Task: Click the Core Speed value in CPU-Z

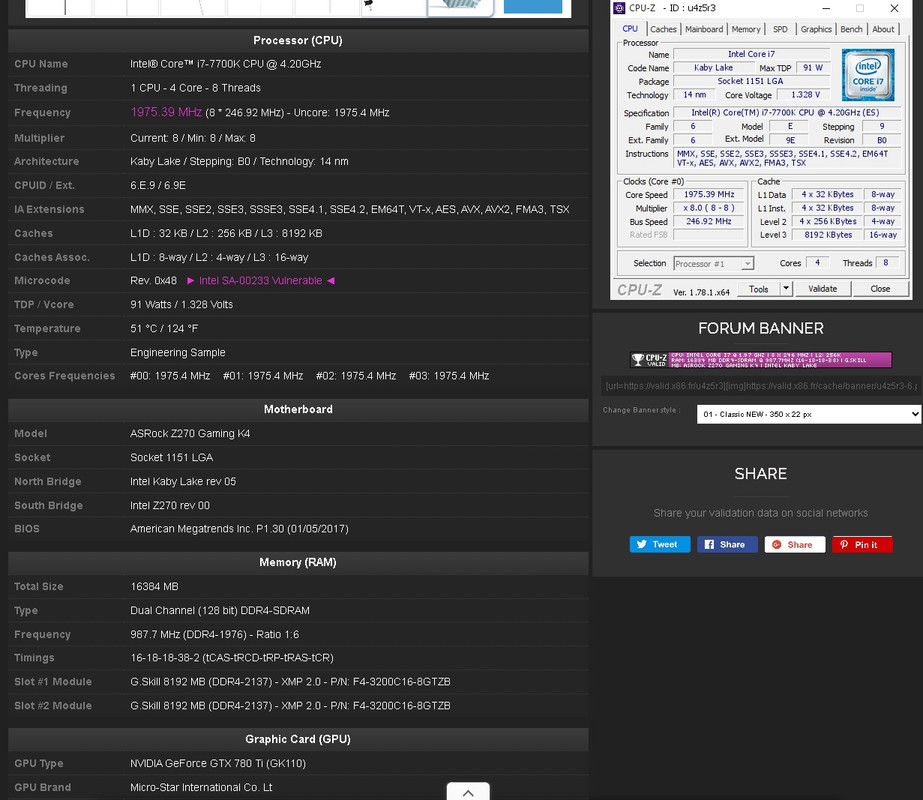Action: 709,194
